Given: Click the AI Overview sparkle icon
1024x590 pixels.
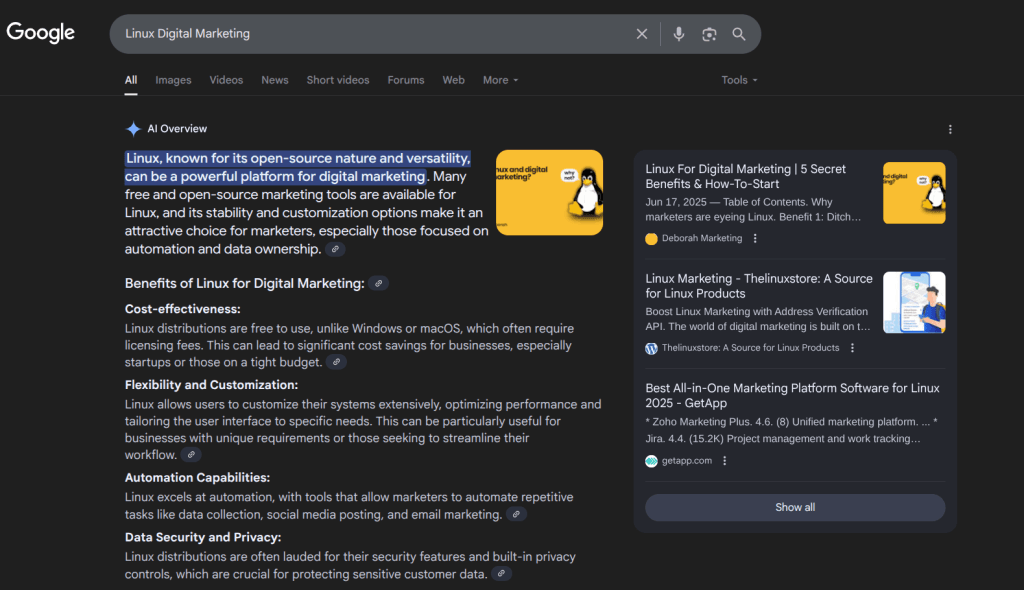Looking at the screenshot, I should (x=133, y=128).
